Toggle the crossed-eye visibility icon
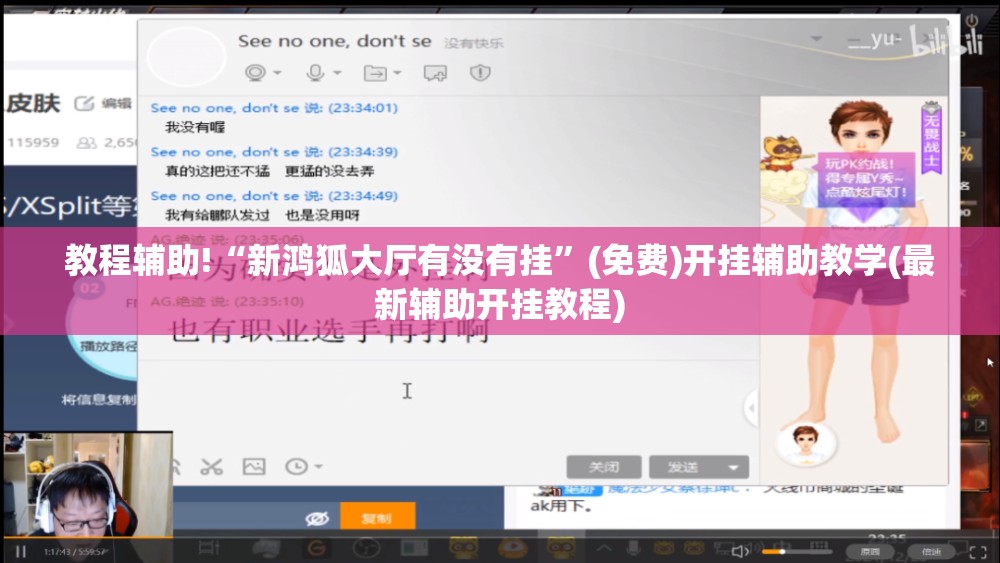The width and height of the screenshot is (1000, 563). [x=317, y=519]
